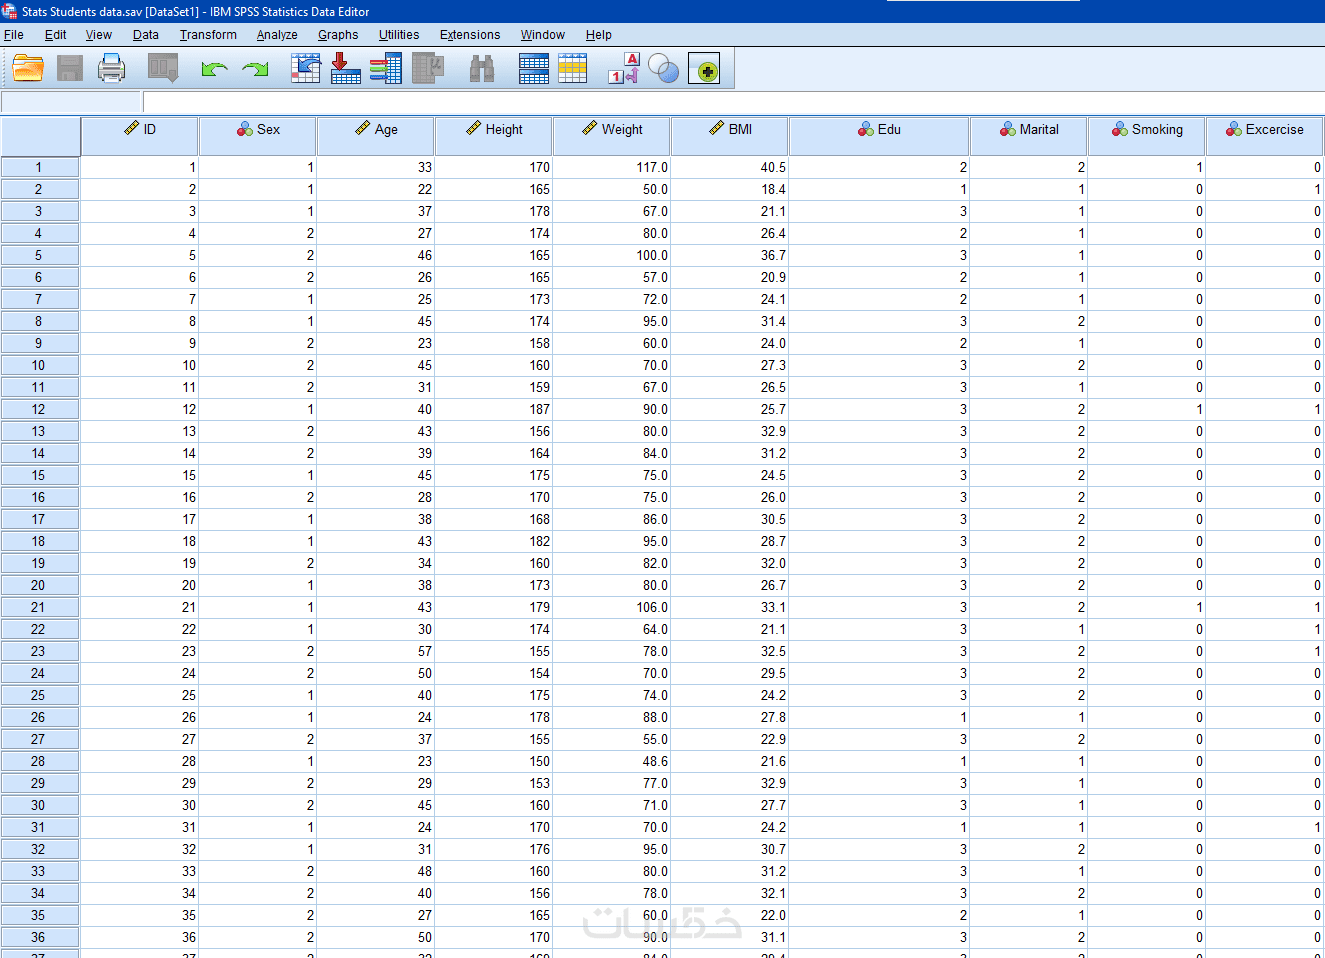The height and width of the screenshot is (958, 1325).
Task: Click BMI cell value 20.9
Action: [730, 277]
